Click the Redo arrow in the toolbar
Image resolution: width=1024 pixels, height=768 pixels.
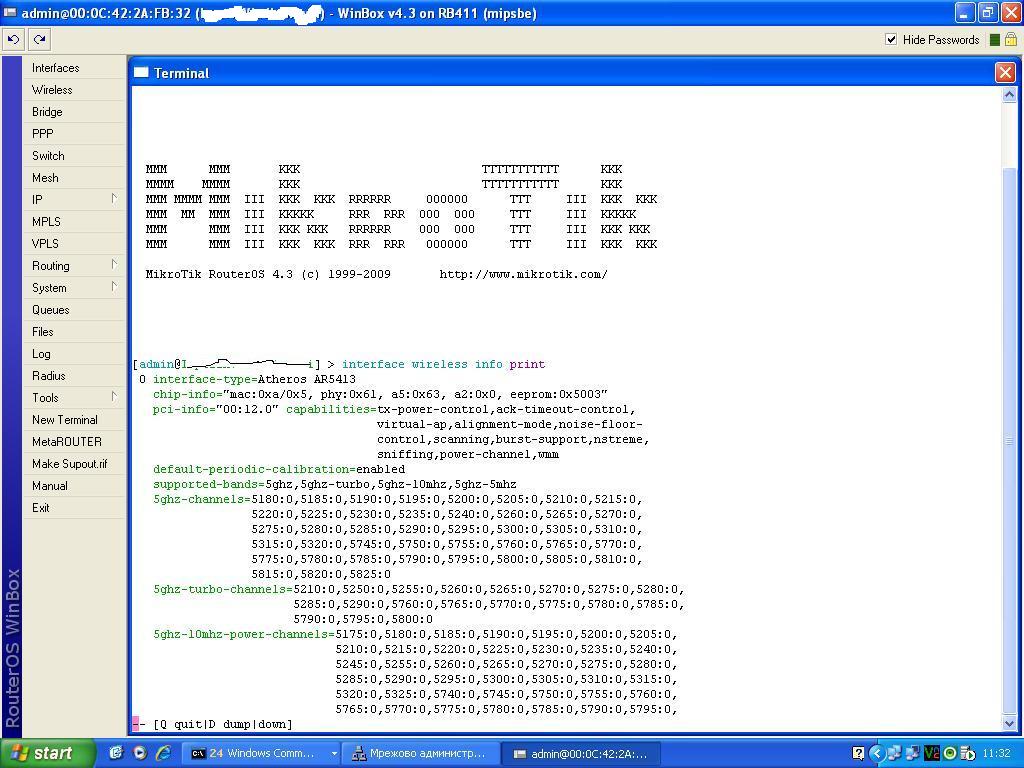pos(39,40)
